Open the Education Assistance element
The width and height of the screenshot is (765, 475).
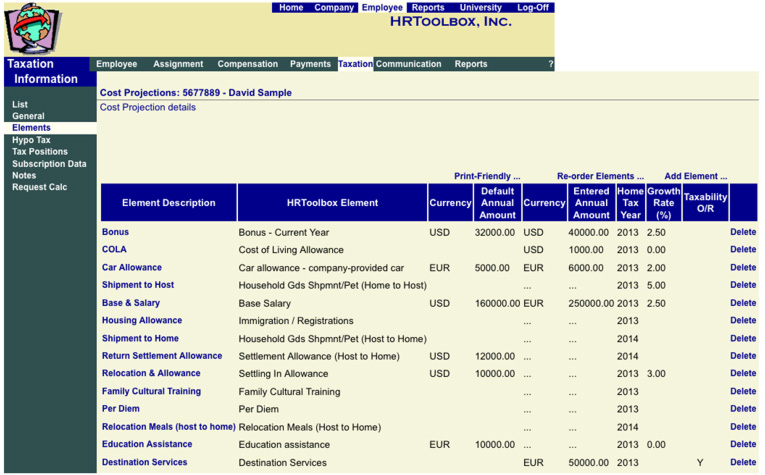click(x=146, y=444)
